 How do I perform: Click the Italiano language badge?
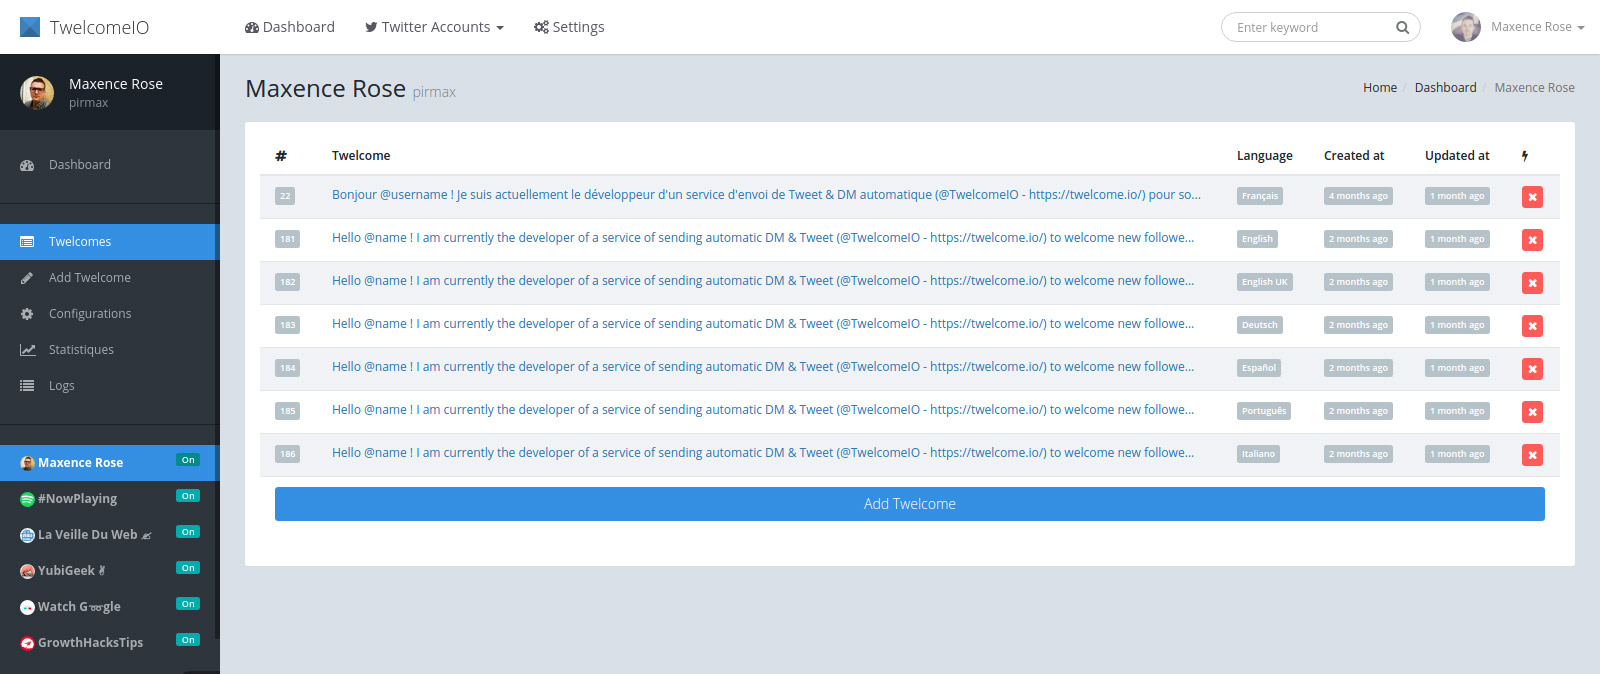coord(1258,454)
